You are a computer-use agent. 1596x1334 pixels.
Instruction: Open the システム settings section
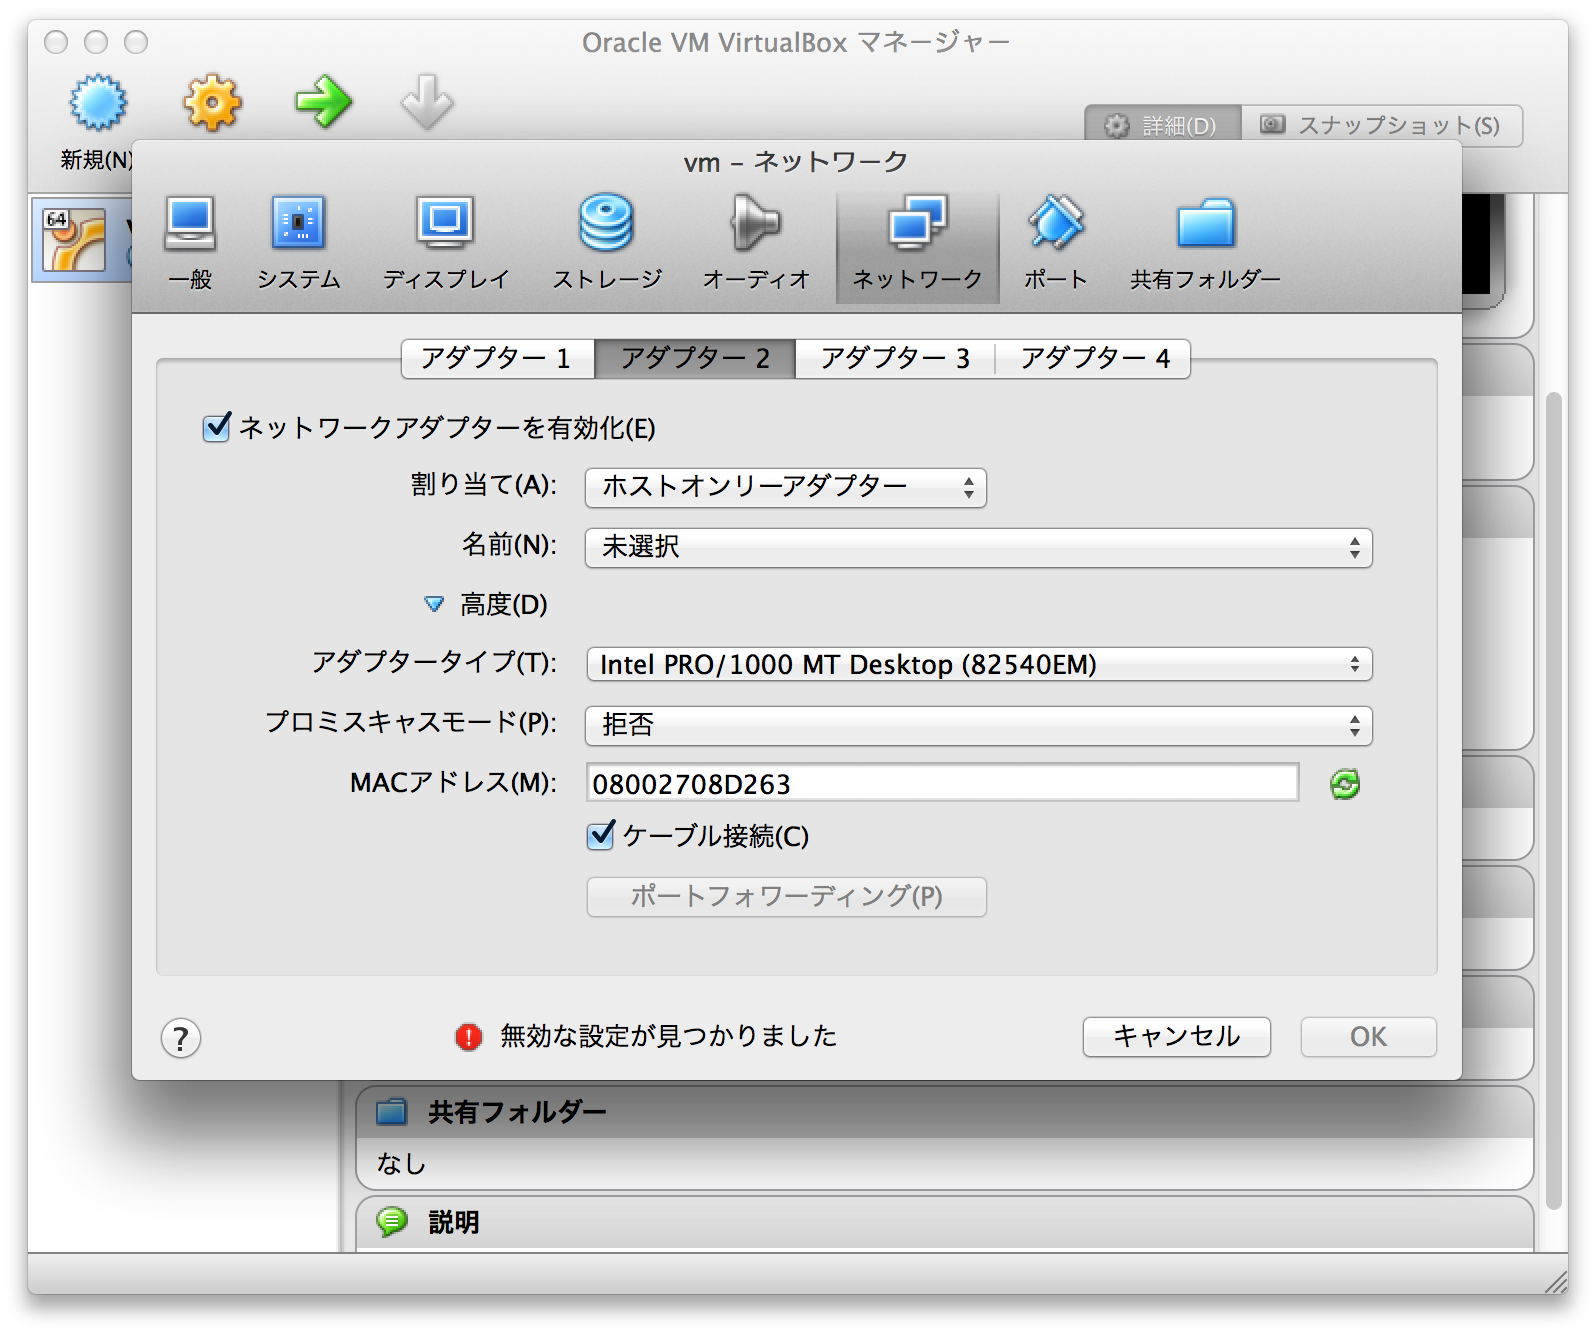(298, 244)
